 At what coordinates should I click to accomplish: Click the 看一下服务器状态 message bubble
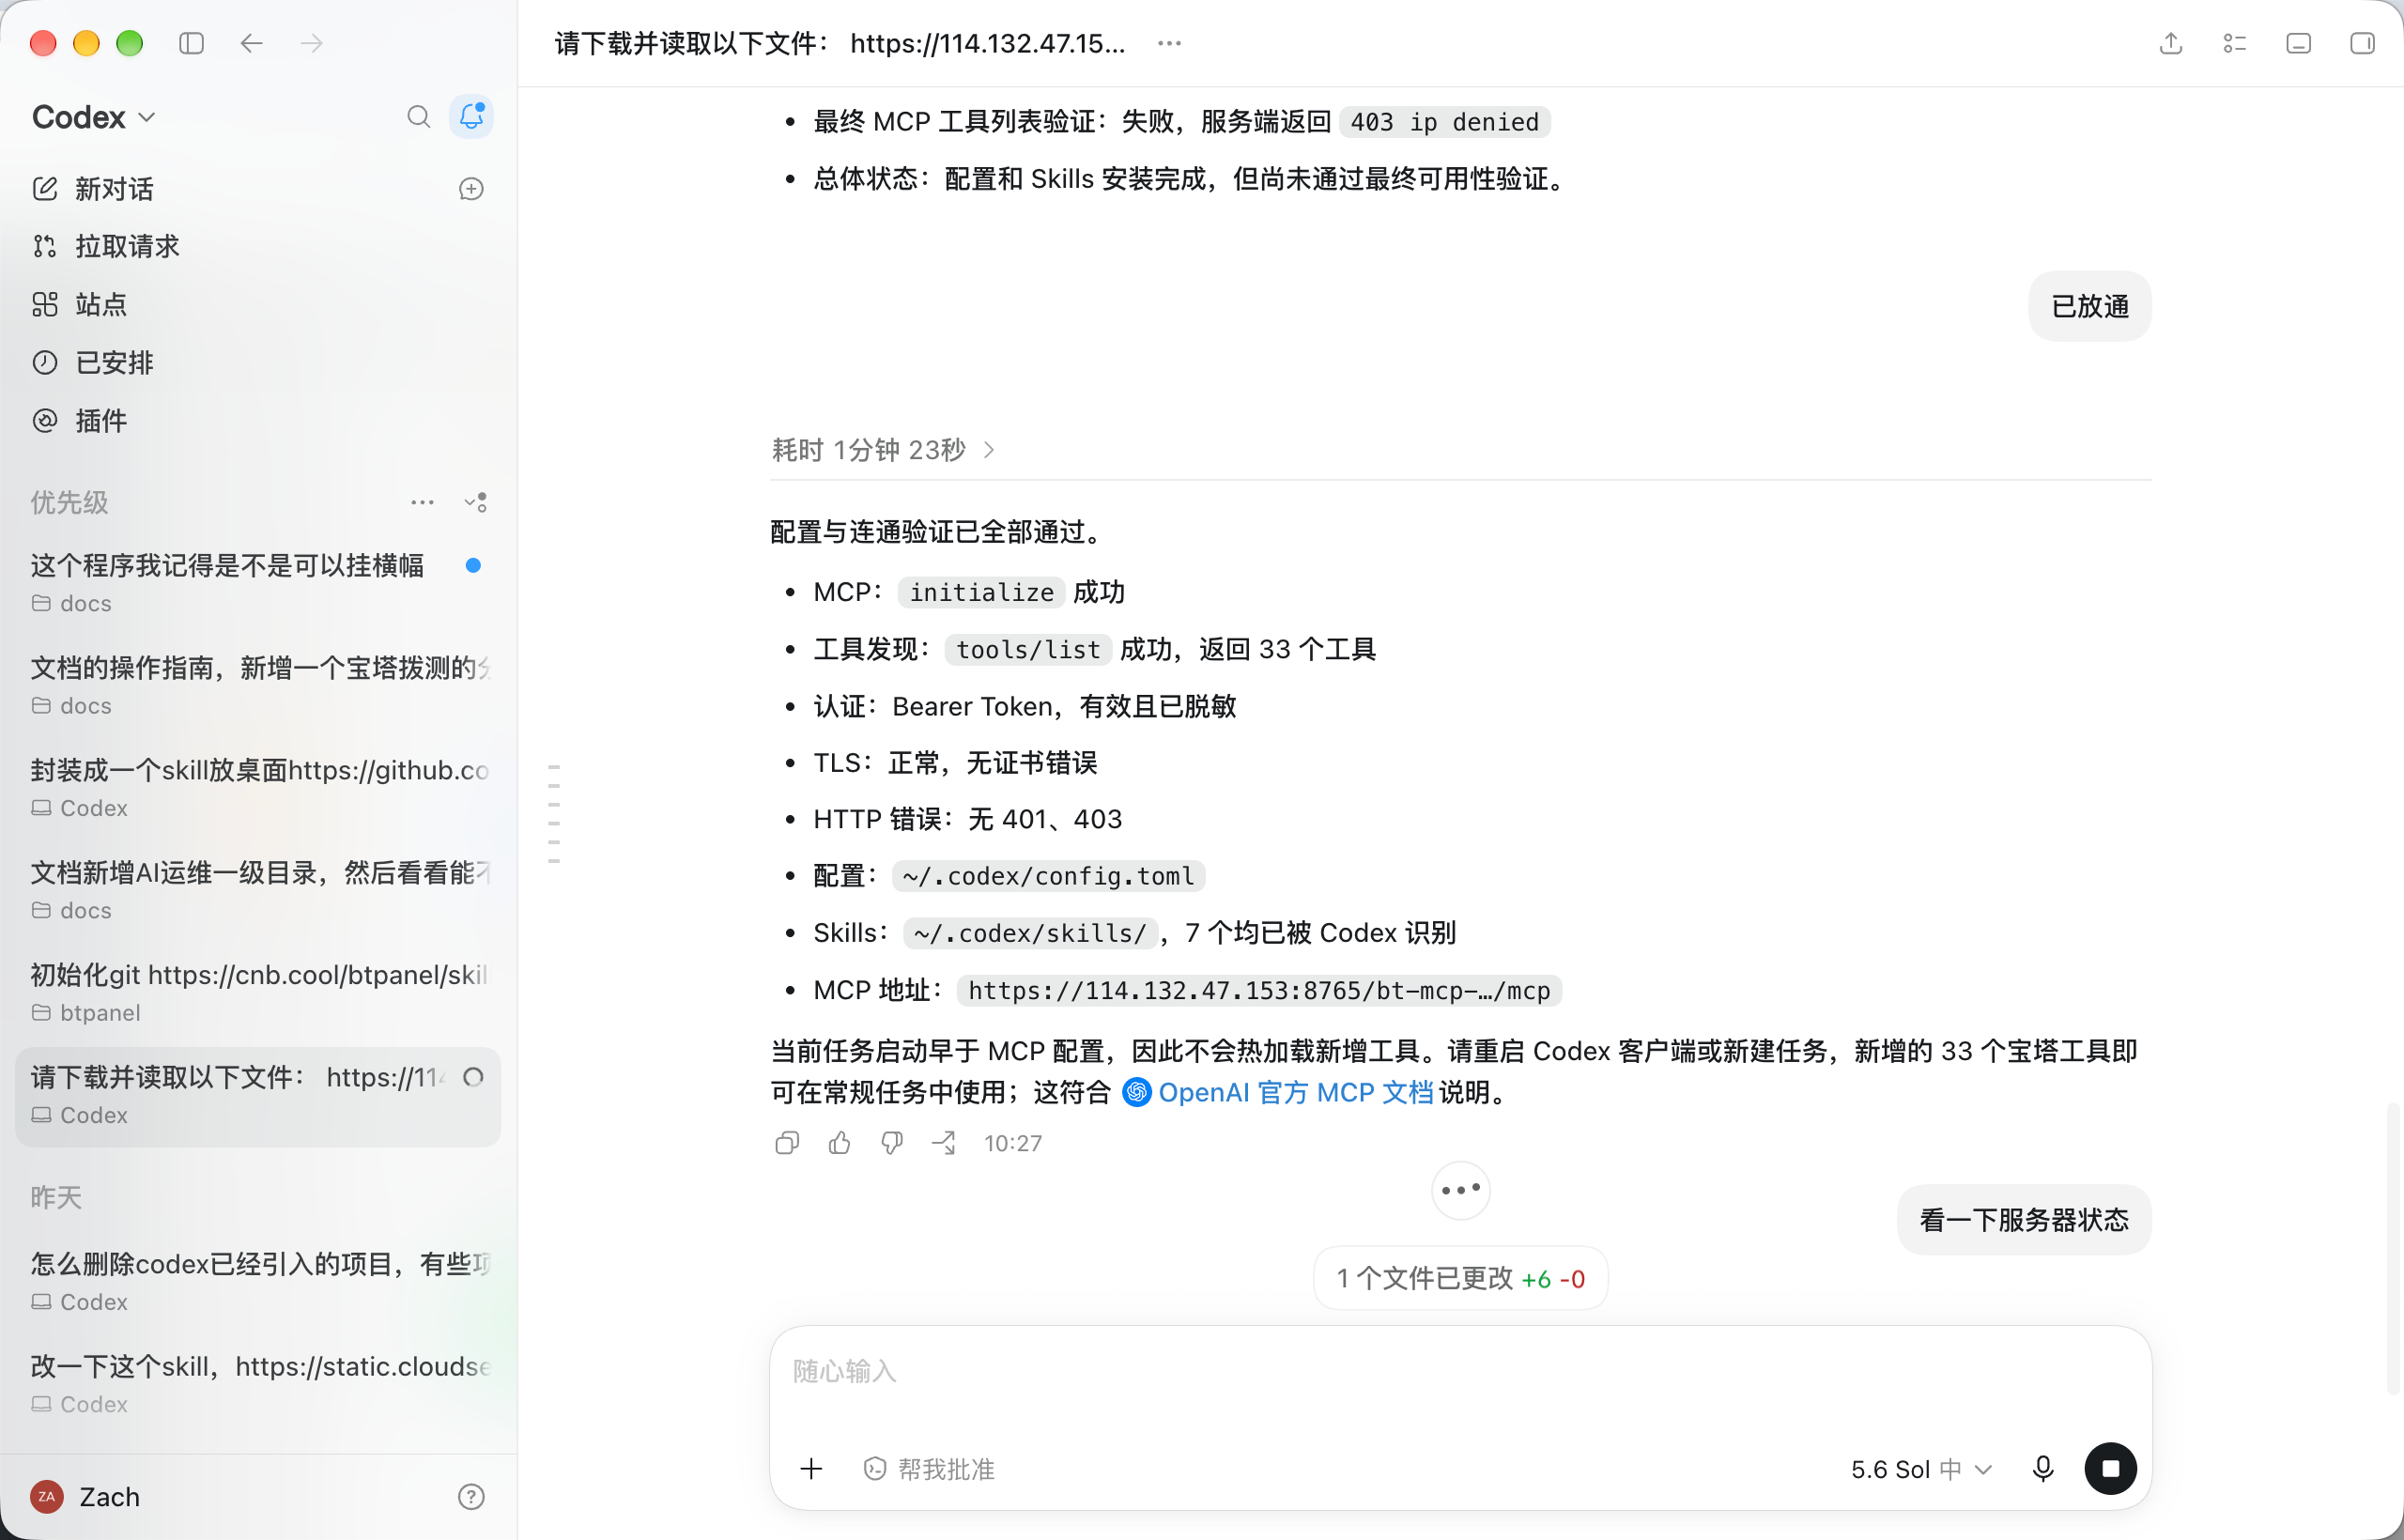2024,1220
